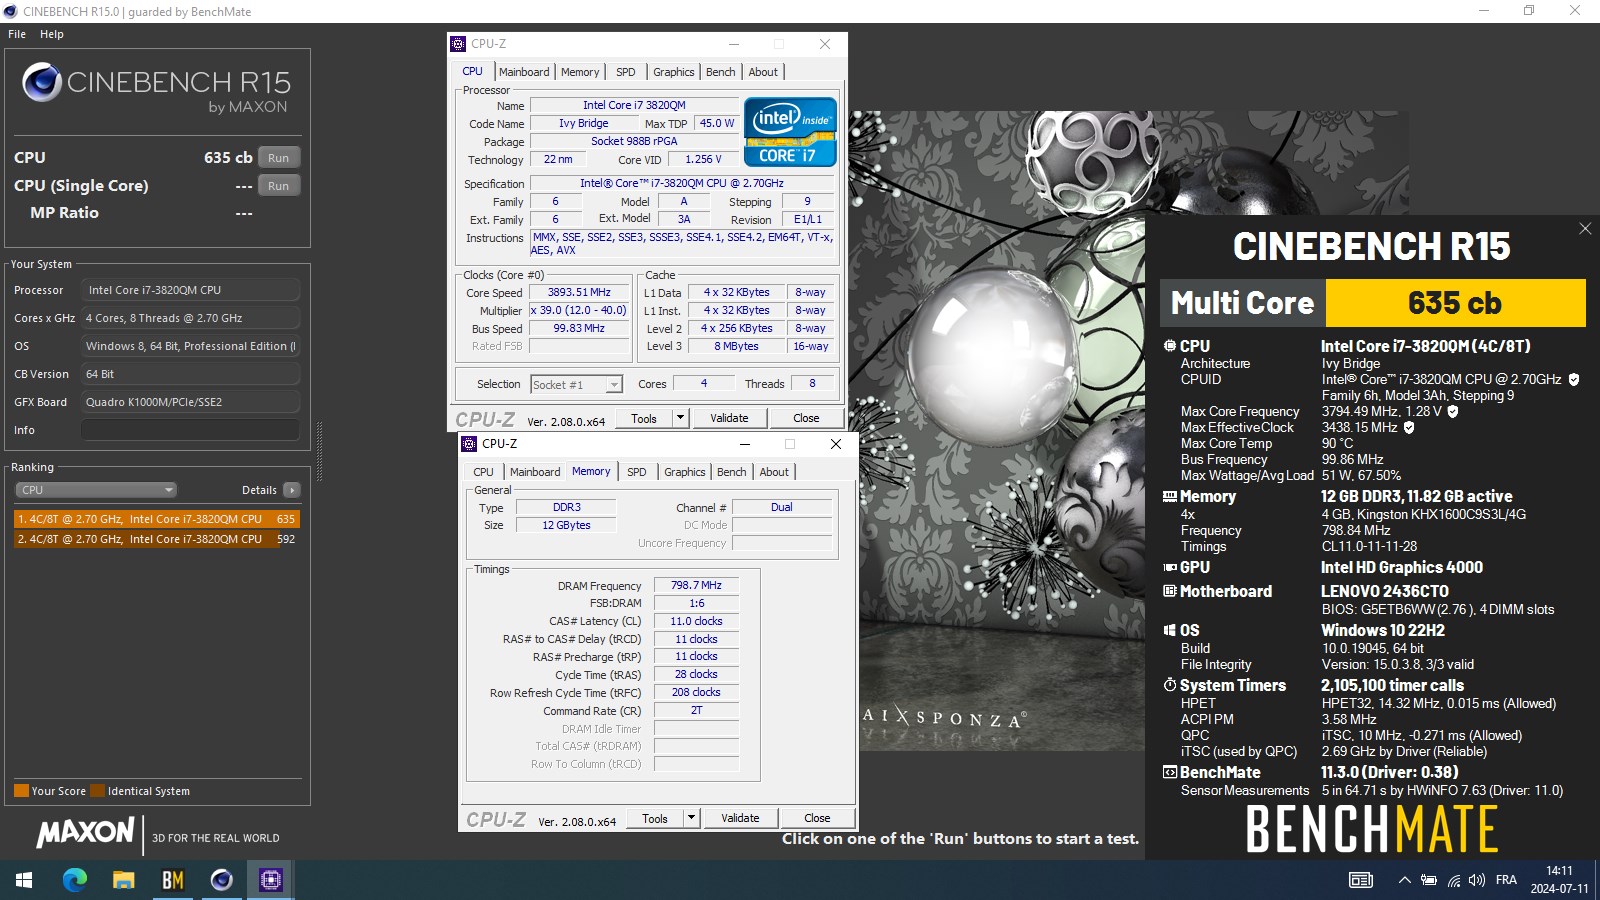Open Tools dropdown arrow in lower CPU-Z

pyautogui.click(x=691, y=818)
